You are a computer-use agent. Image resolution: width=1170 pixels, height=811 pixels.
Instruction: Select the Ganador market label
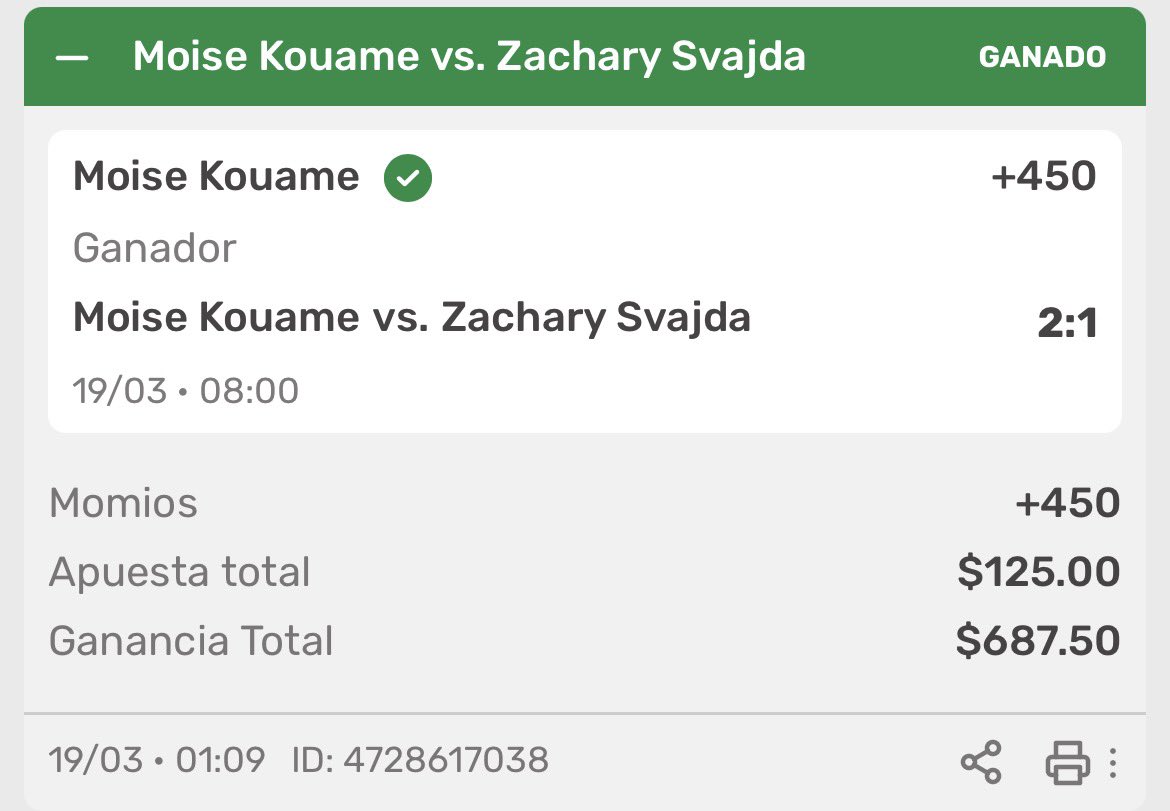coord(155,248)
